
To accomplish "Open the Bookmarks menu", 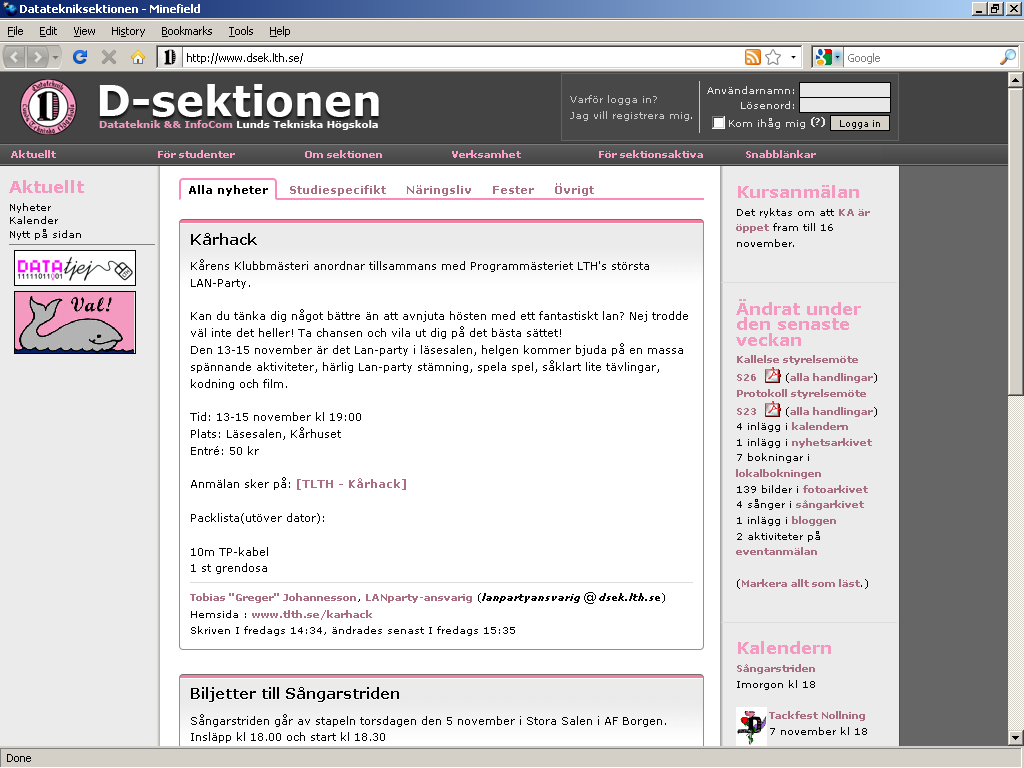I will coord(186,31).
